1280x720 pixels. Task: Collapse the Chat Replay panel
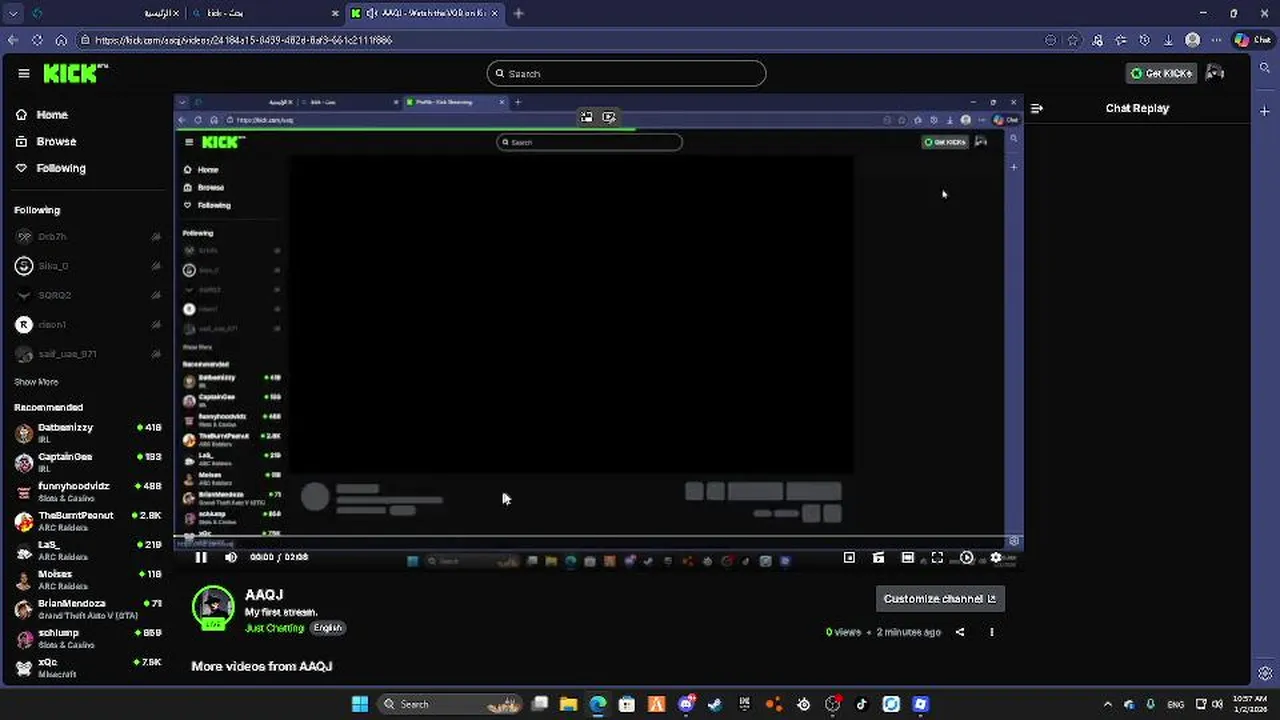point(1037,108)
